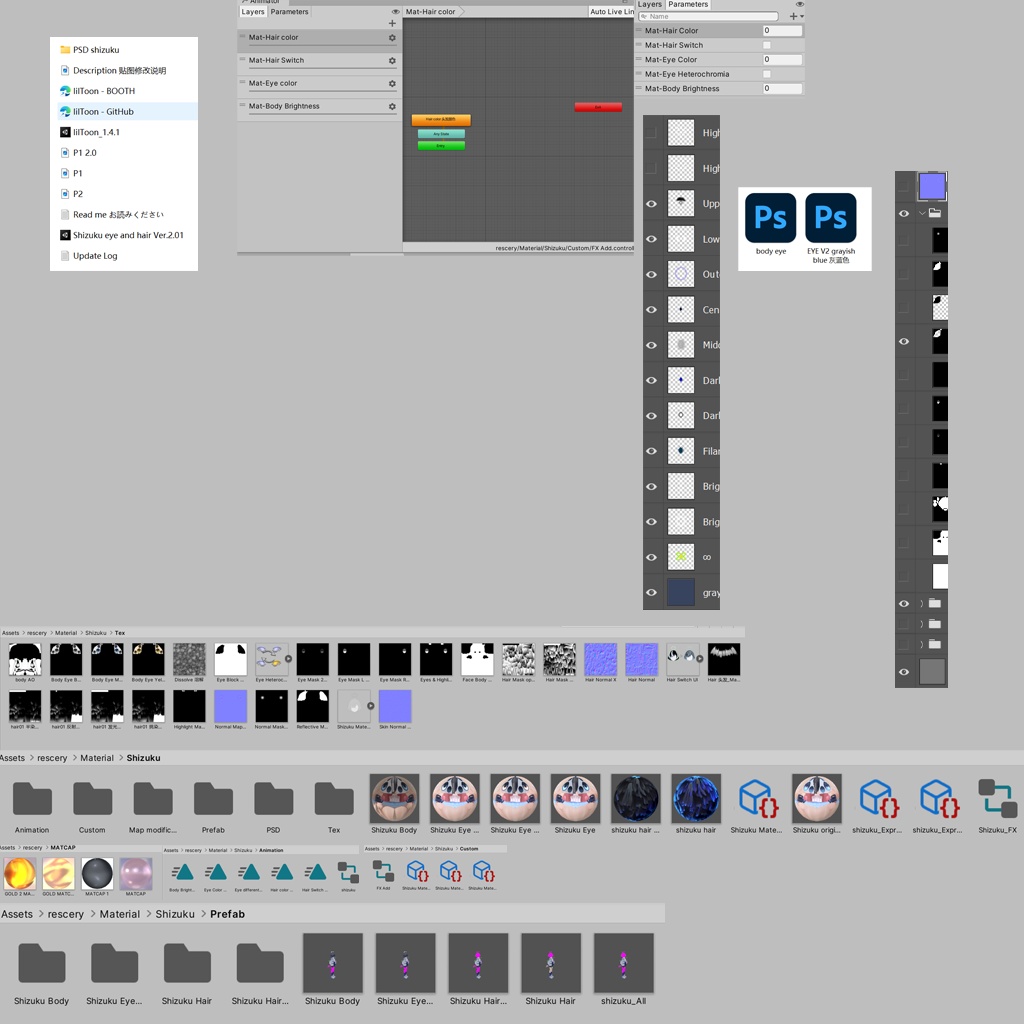This screenshot has height=1024, width=1024.
Task: Click the Mat-Hair Color value field
Action: (782, 31)
